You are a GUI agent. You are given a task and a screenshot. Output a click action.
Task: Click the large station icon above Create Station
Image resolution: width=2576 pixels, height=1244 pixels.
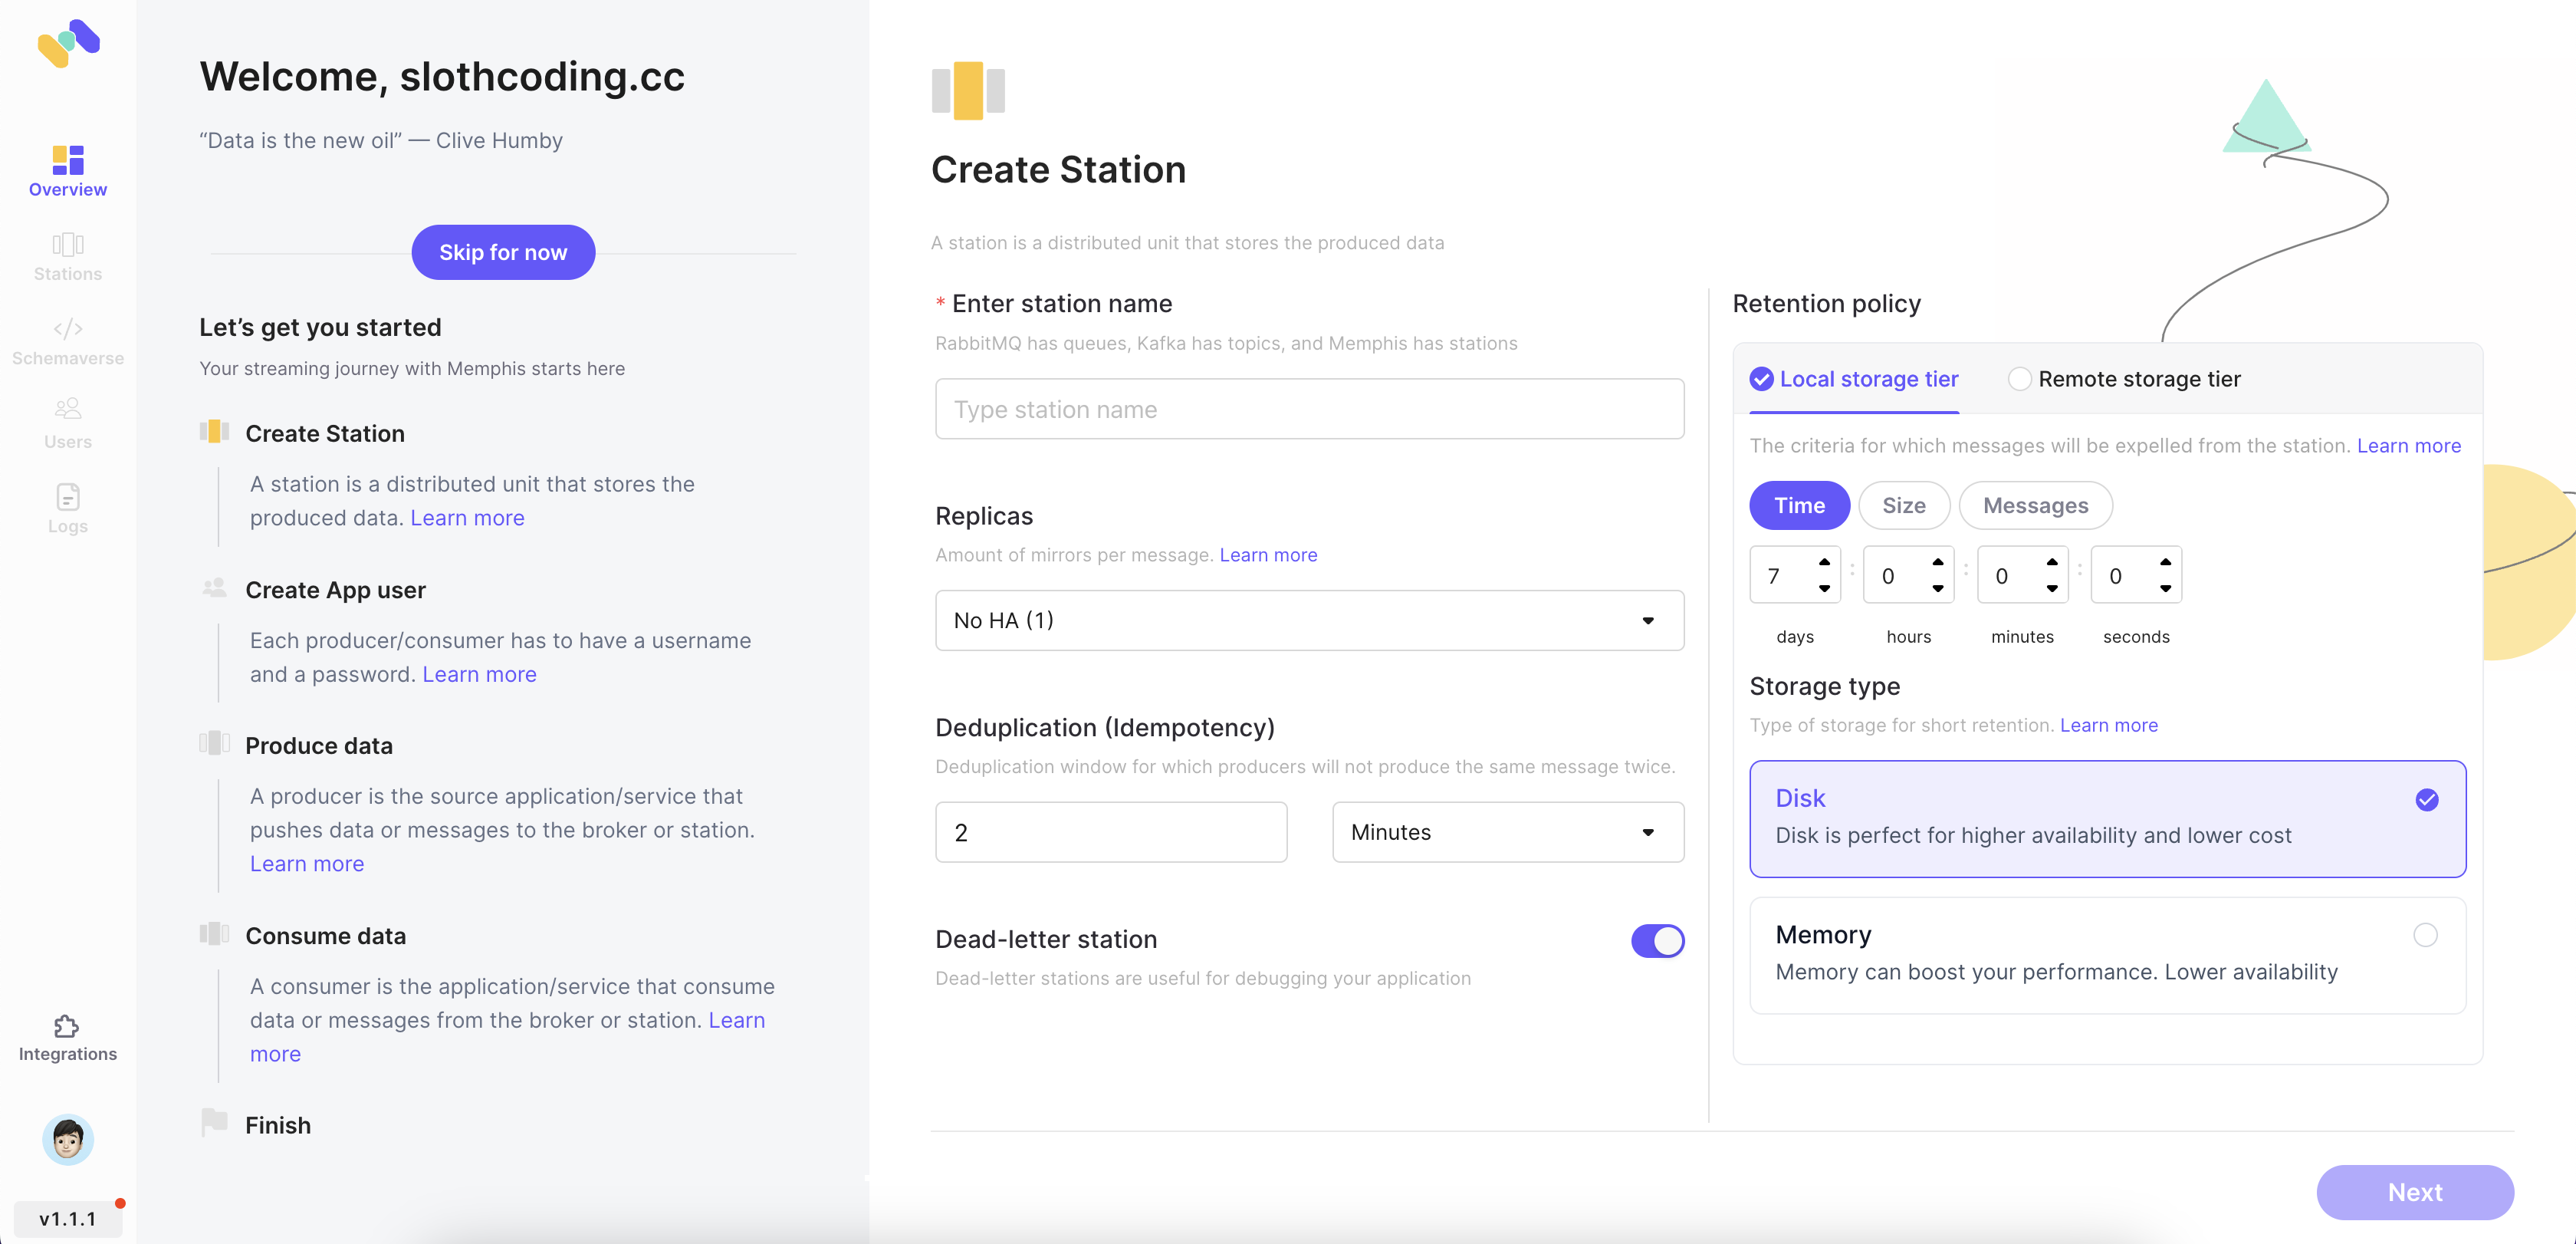pyautogui.click(x=968, y=91)
